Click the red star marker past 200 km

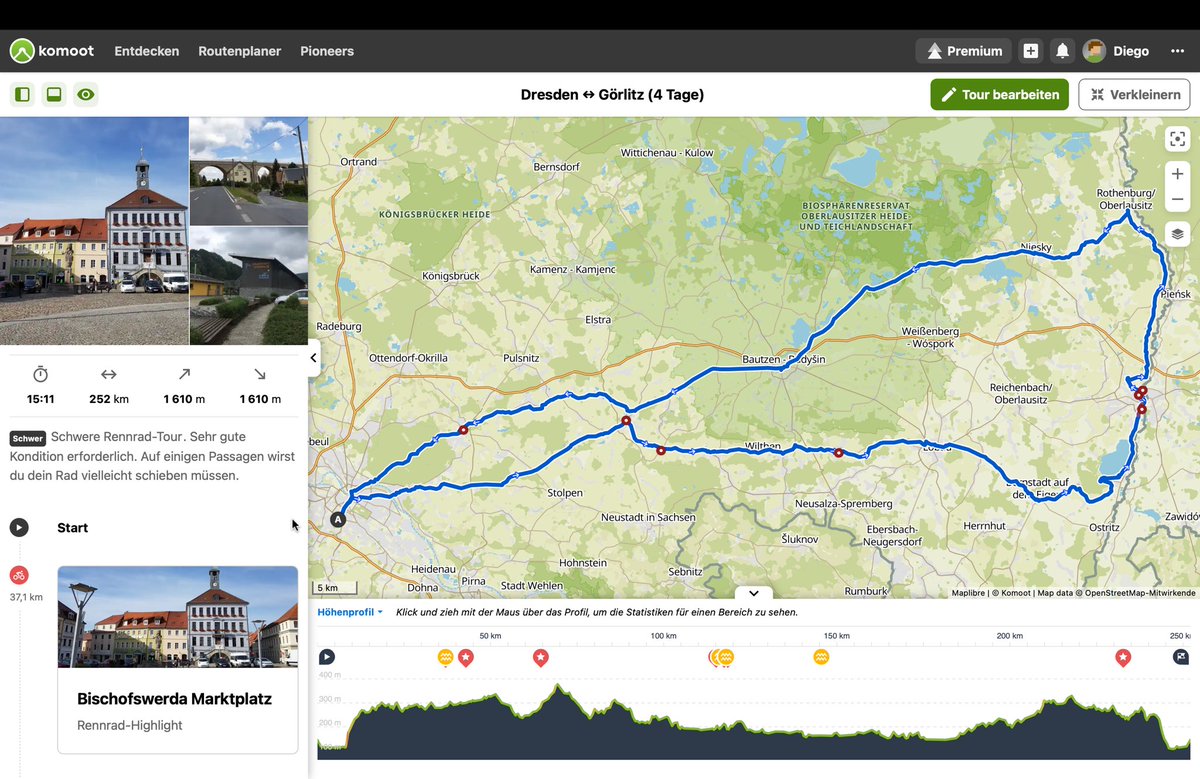[1123, 657]
